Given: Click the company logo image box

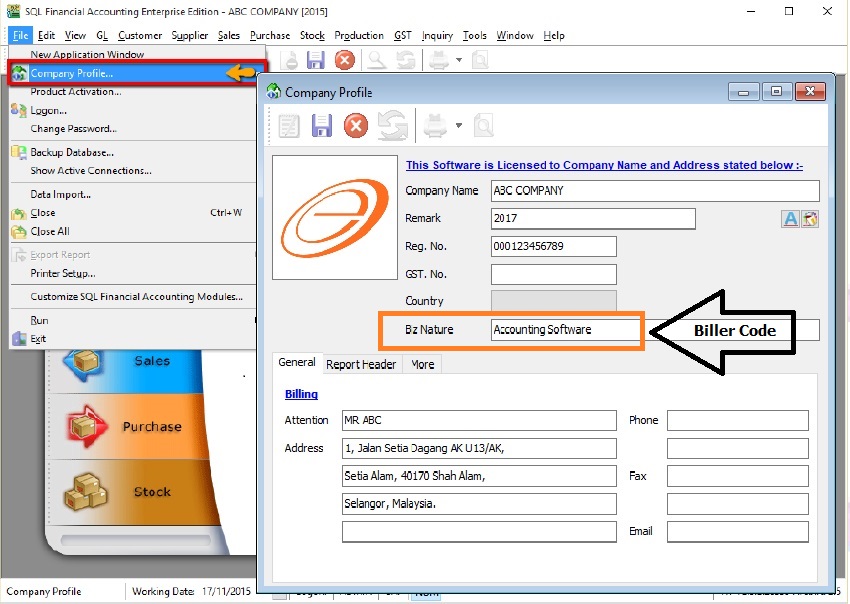Looking at the screenshot, I should coord(335,217).
